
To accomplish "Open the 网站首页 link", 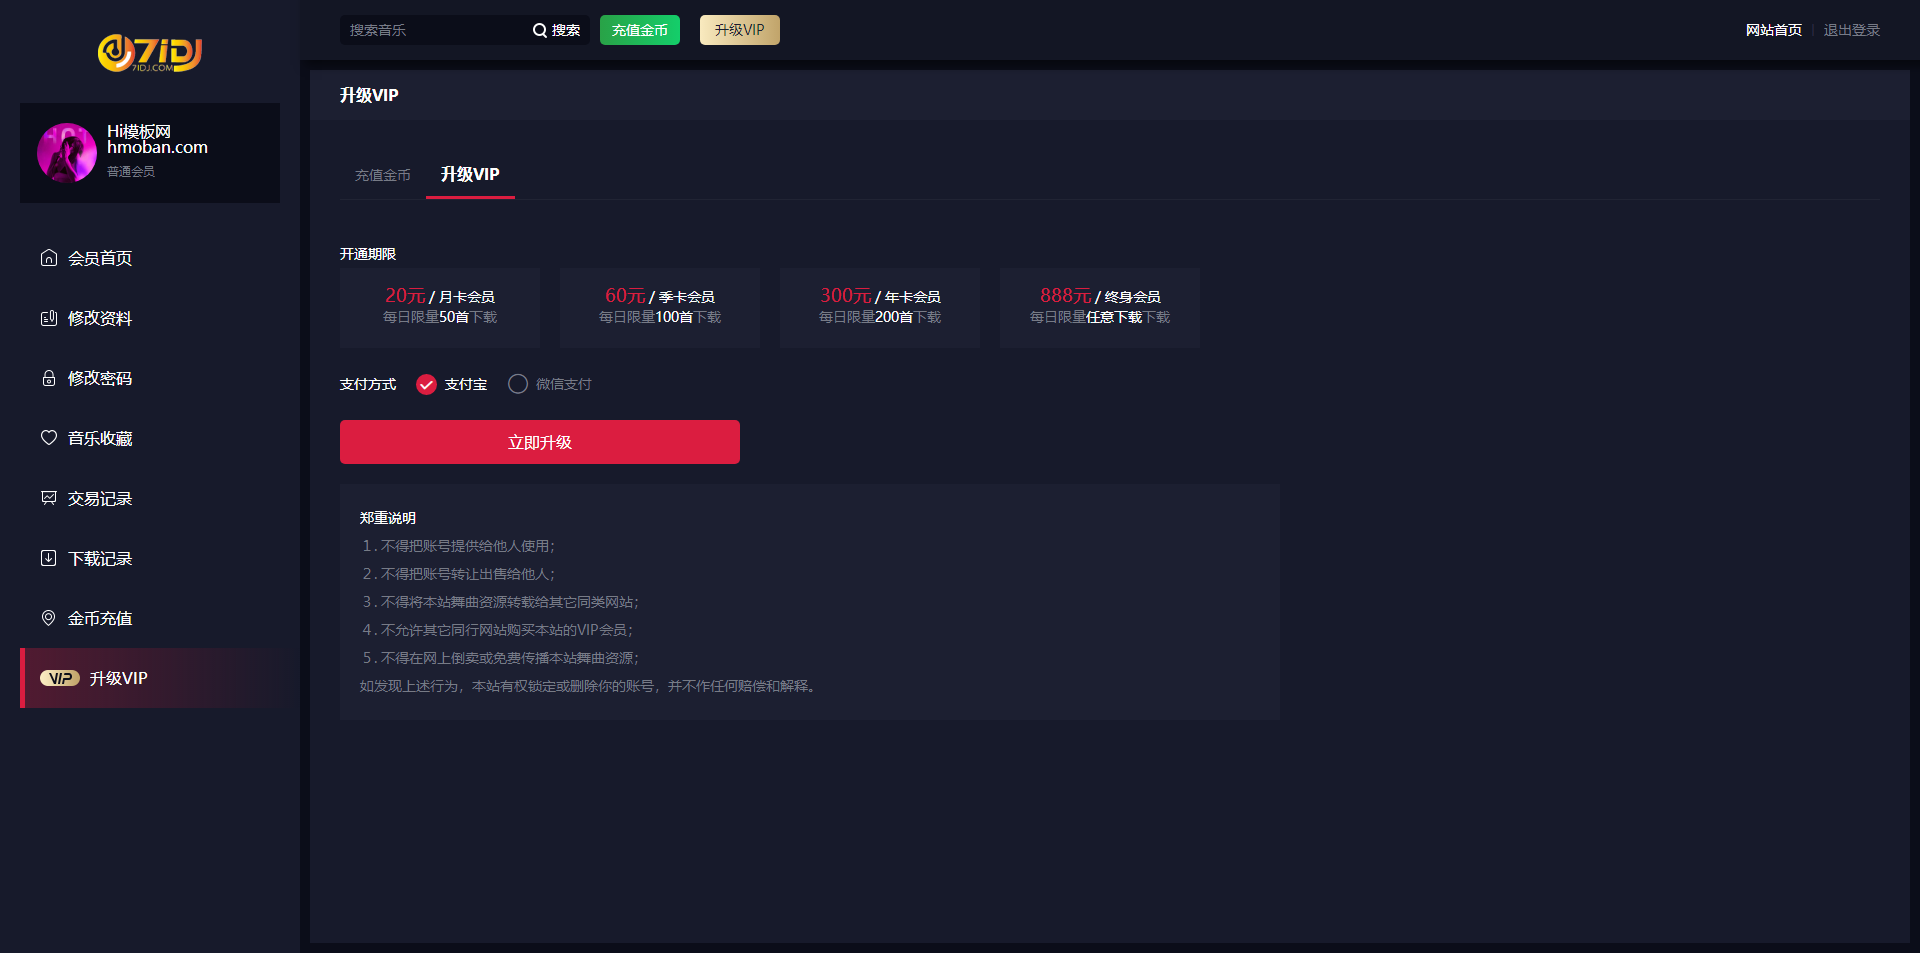I will [x=1774, y=30].
